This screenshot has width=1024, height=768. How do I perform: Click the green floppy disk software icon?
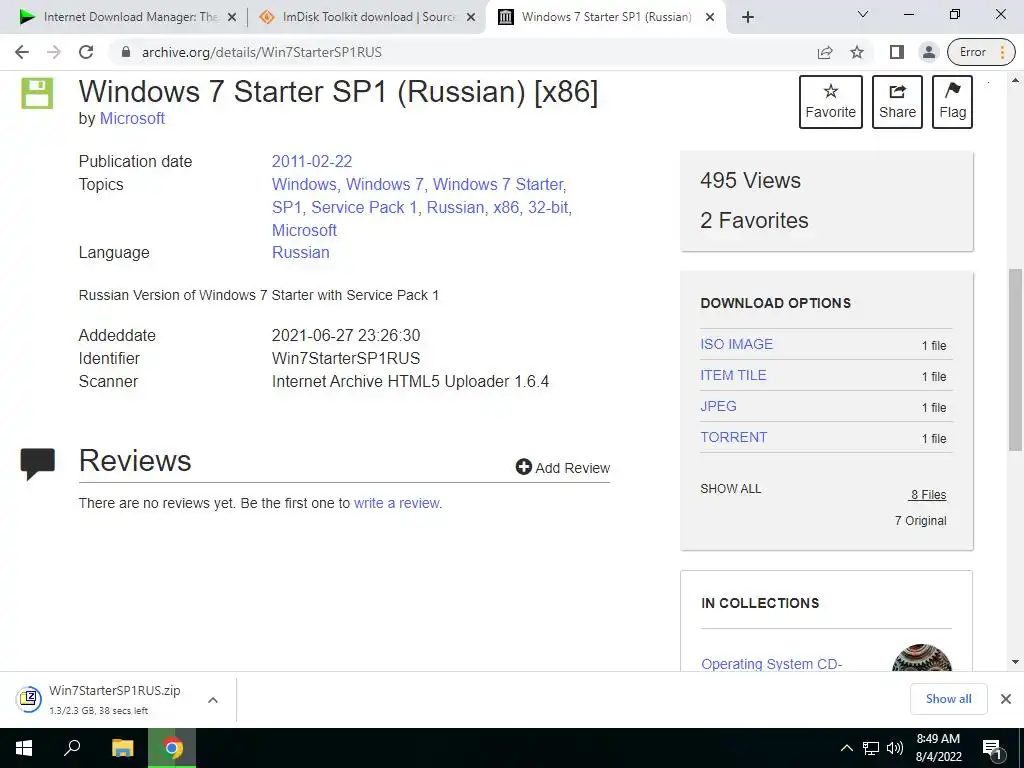37,93
